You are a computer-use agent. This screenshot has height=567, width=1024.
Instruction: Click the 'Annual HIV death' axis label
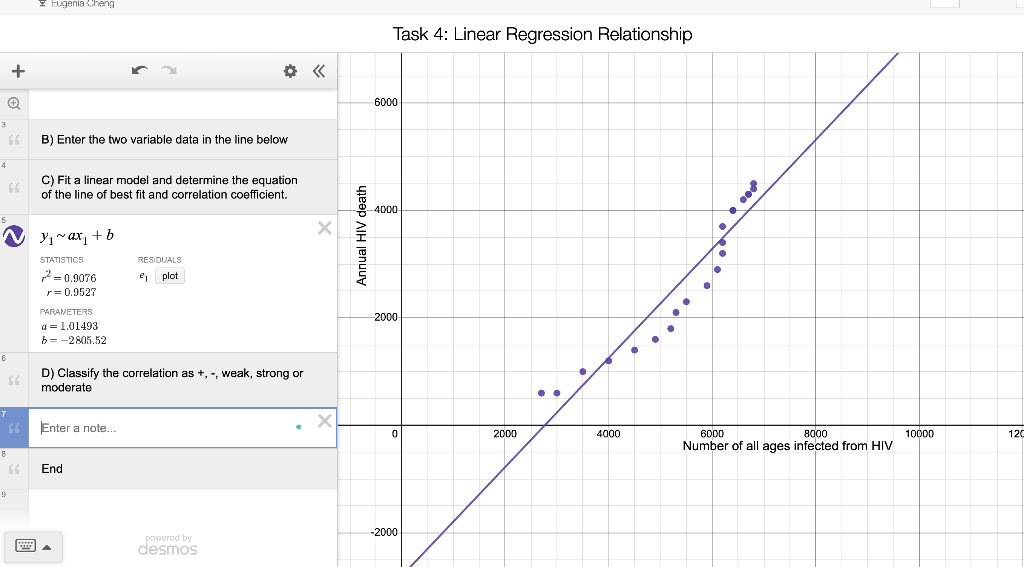361,236
